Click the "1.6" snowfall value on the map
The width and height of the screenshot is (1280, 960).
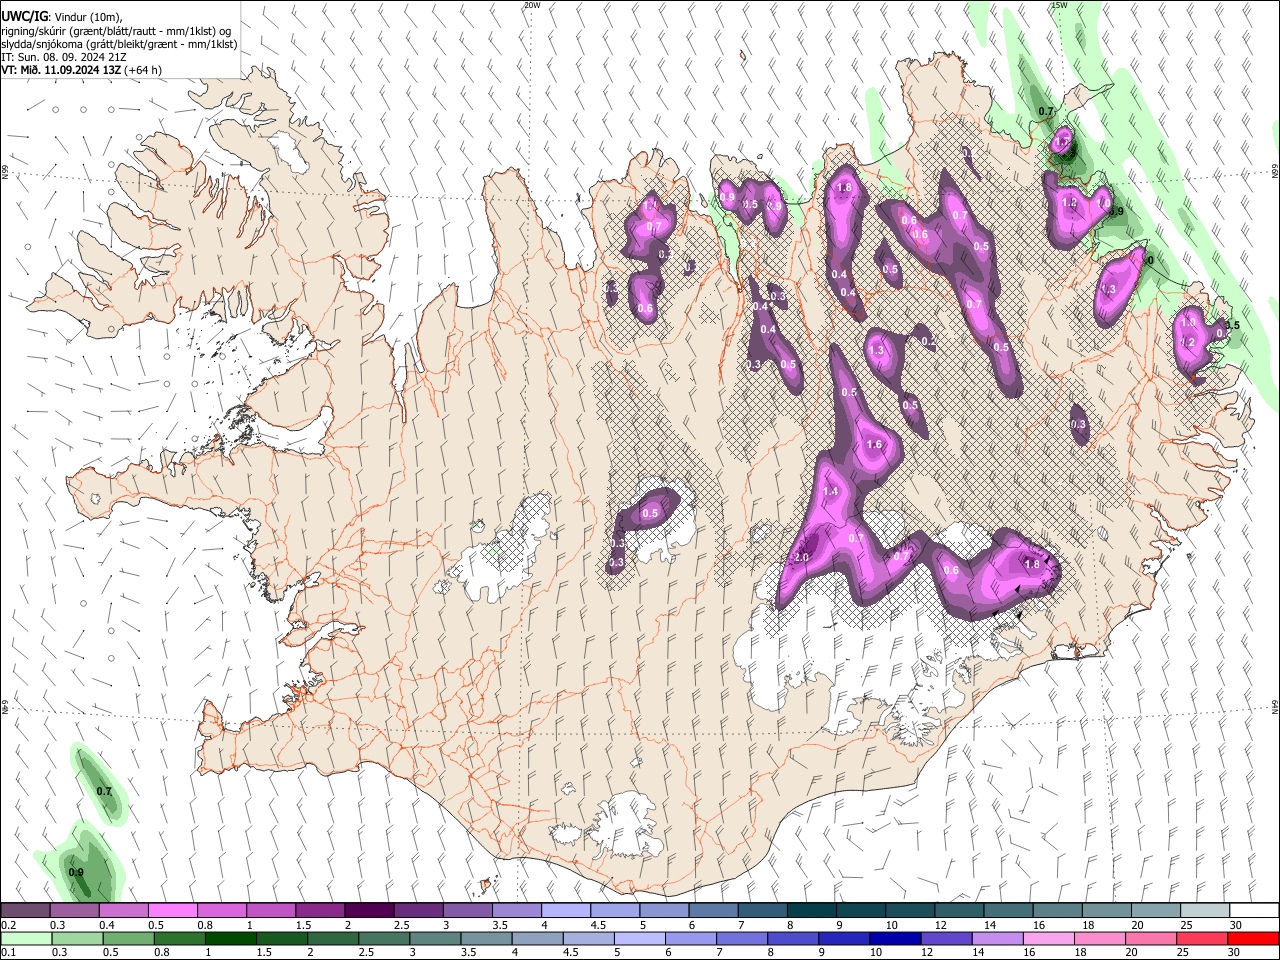(x=875, y=445)
